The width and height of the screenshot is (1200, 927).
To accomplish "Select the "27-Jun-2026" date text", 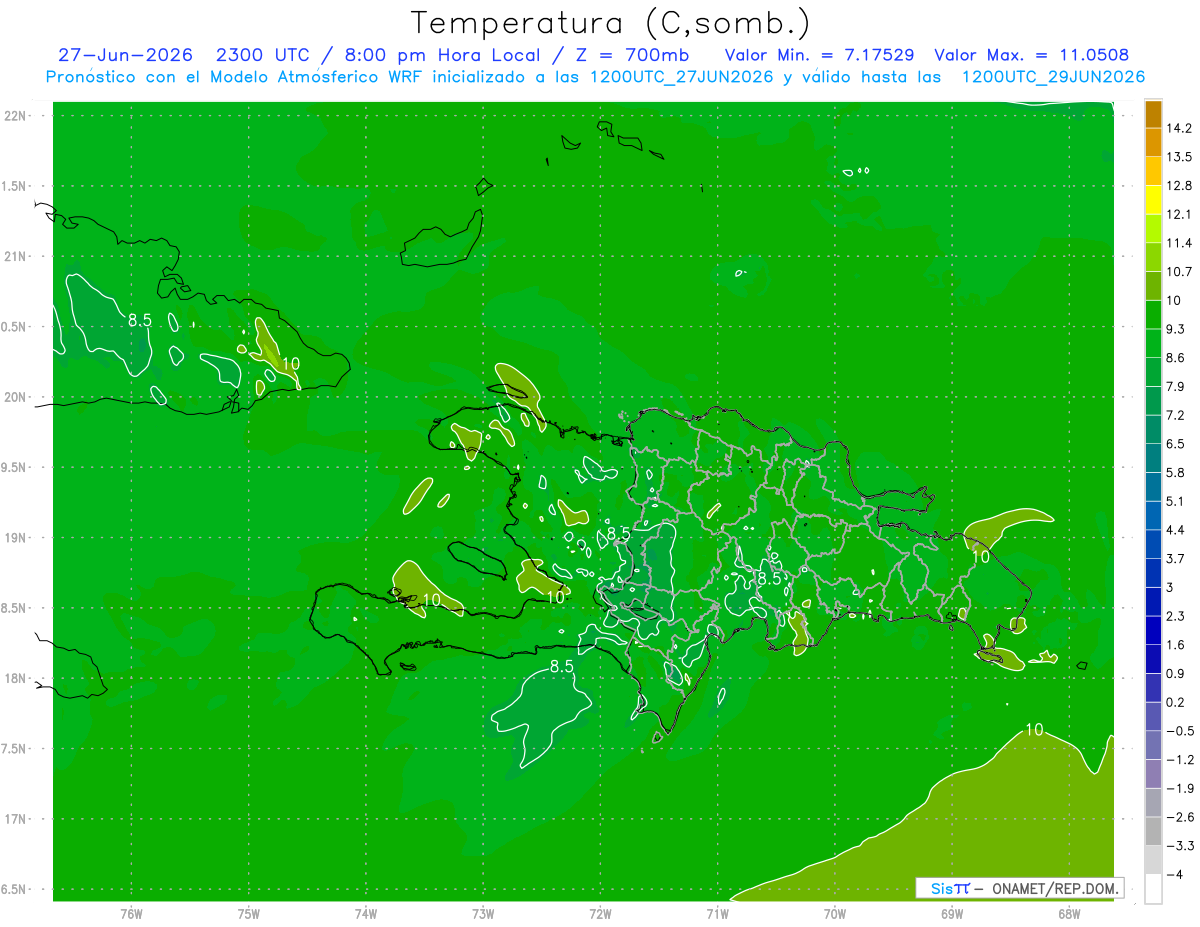I will (125, 55).
